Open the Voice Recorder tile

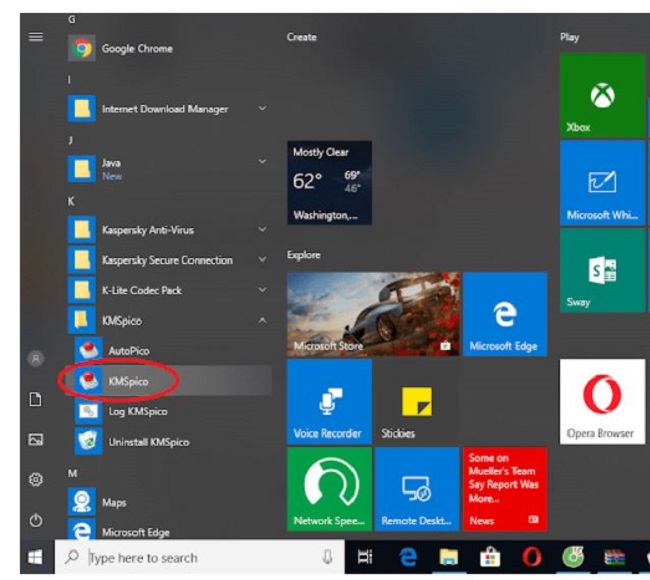point(330,402)
